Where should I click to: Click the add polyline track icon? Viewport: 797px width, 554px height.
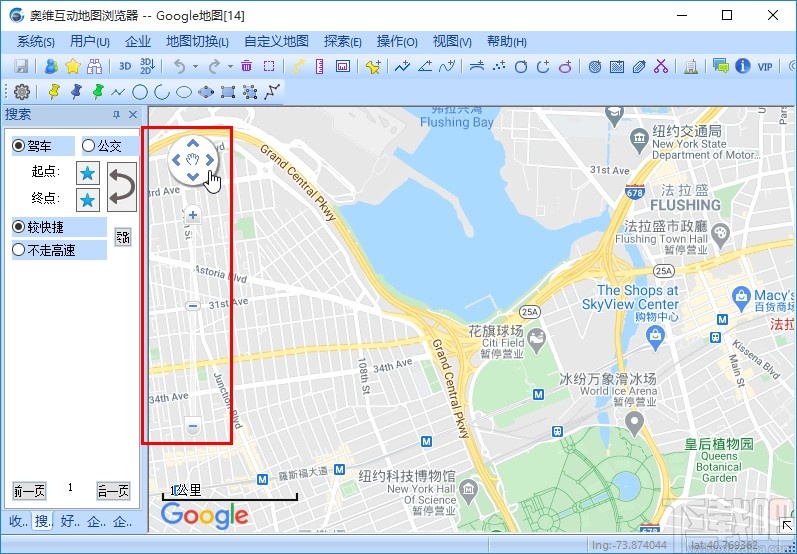pos(402,66)
